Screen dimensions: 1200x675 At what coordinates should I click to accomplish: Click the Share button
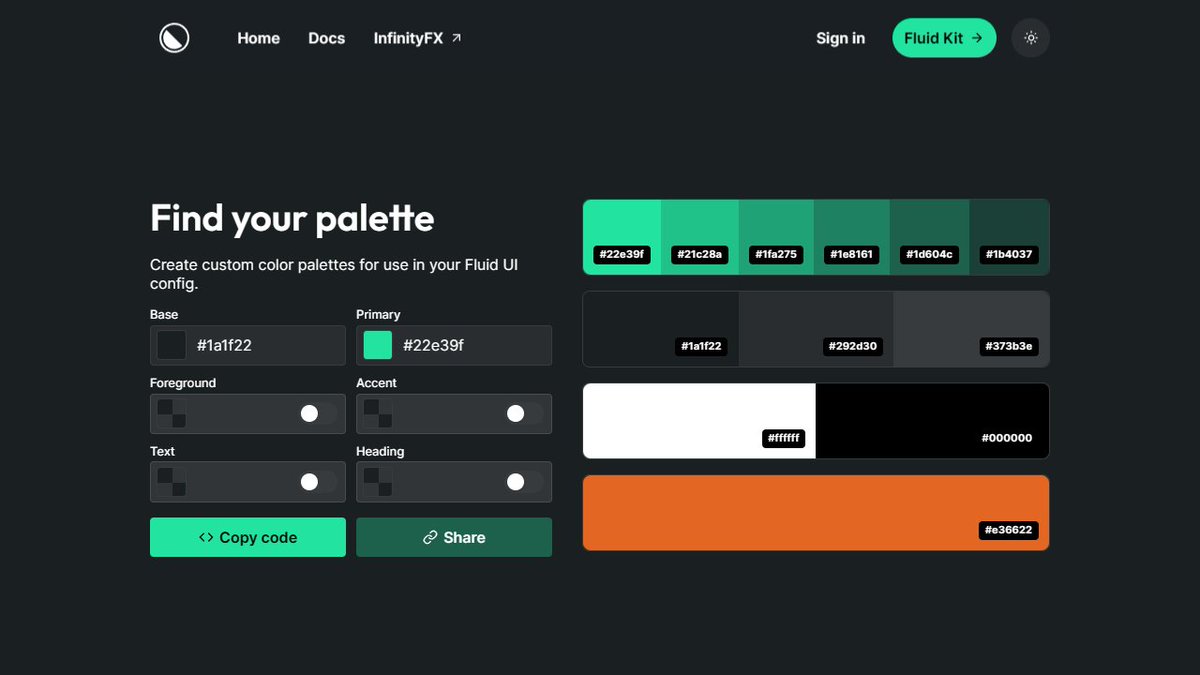(454, 537)
